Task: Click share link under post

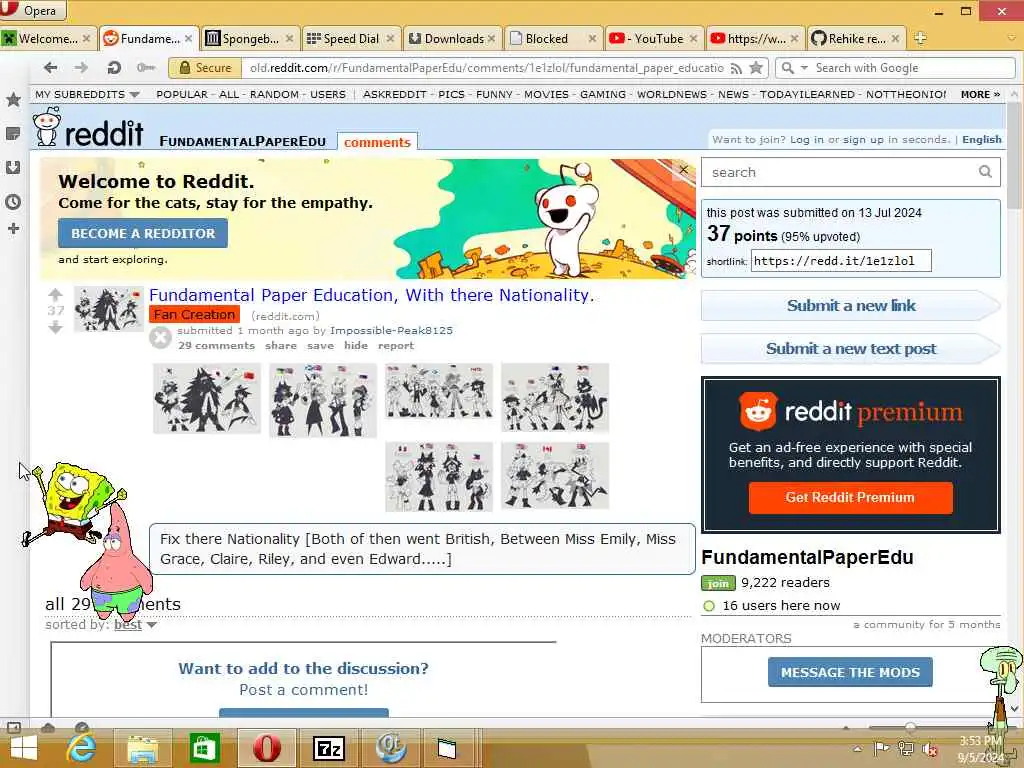Action: (281, 345)
